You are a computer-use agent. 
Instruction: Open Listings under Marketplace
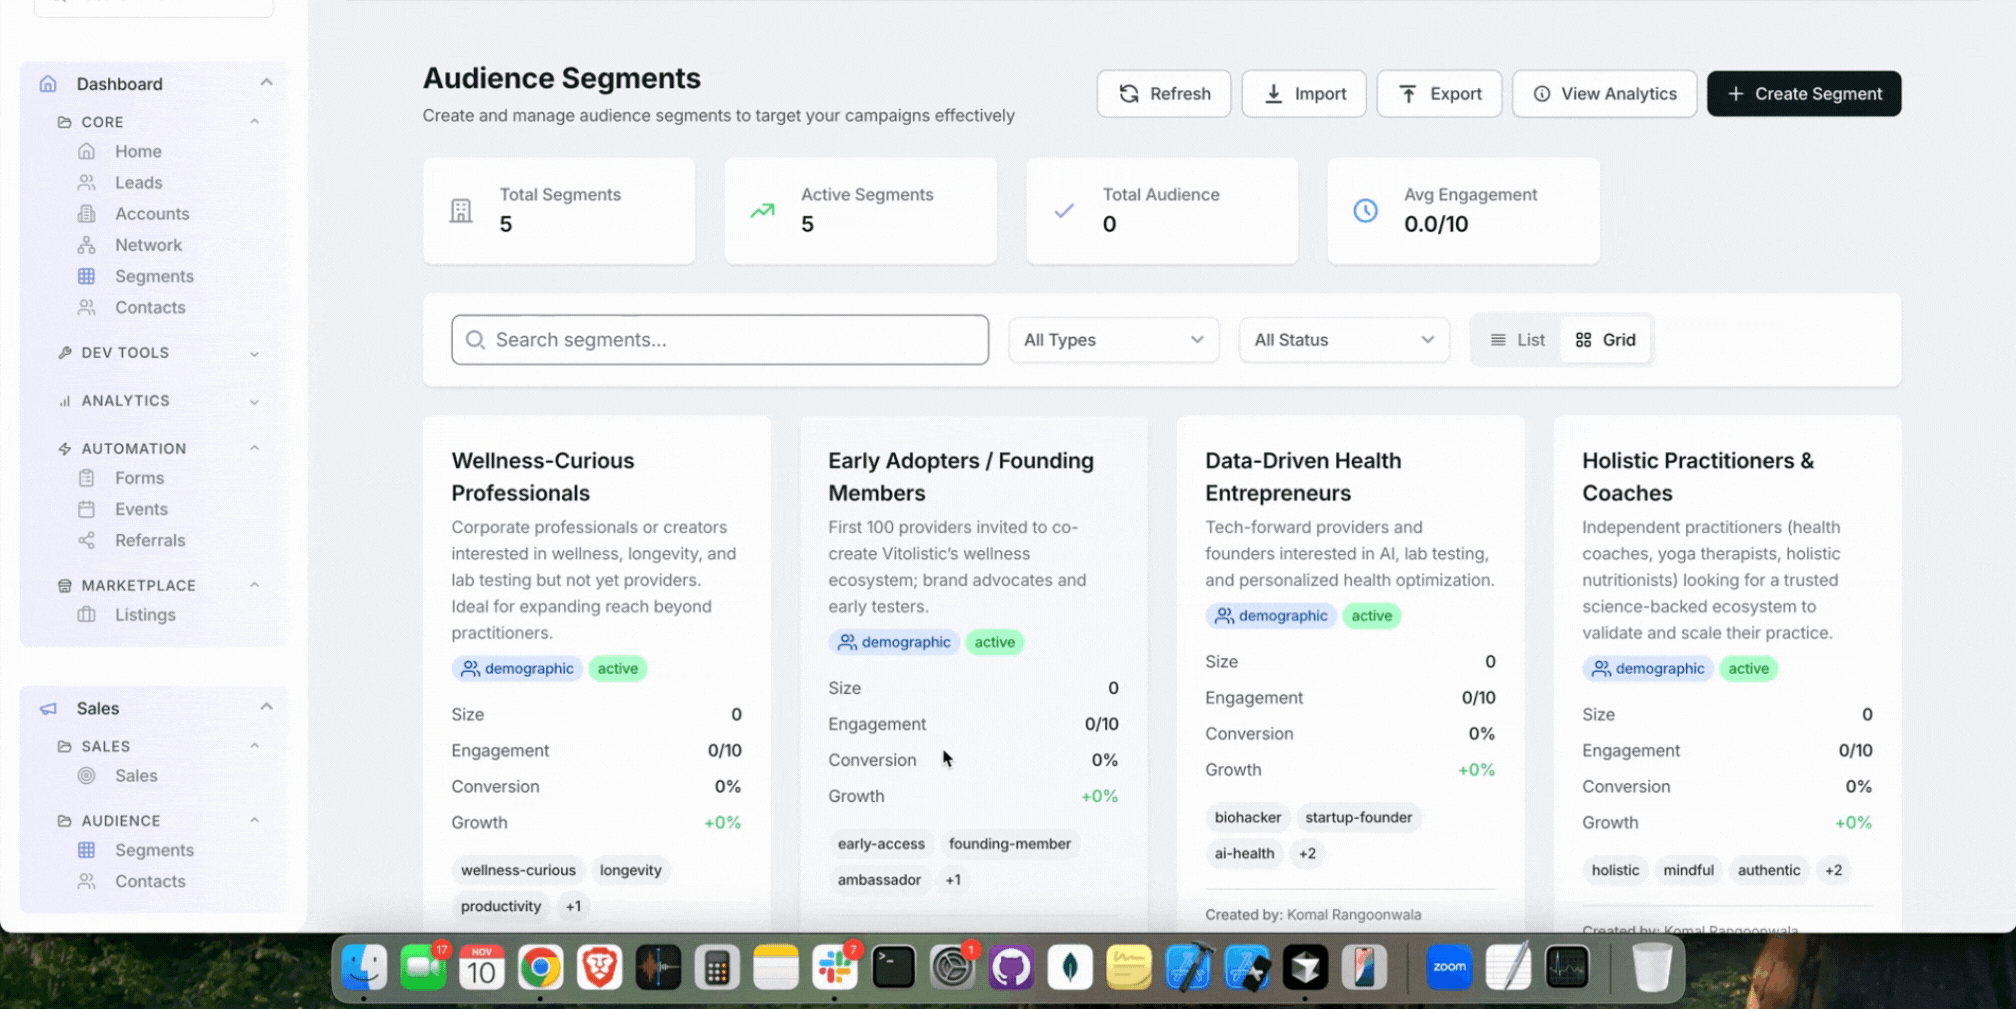click(x=147, y=615)
